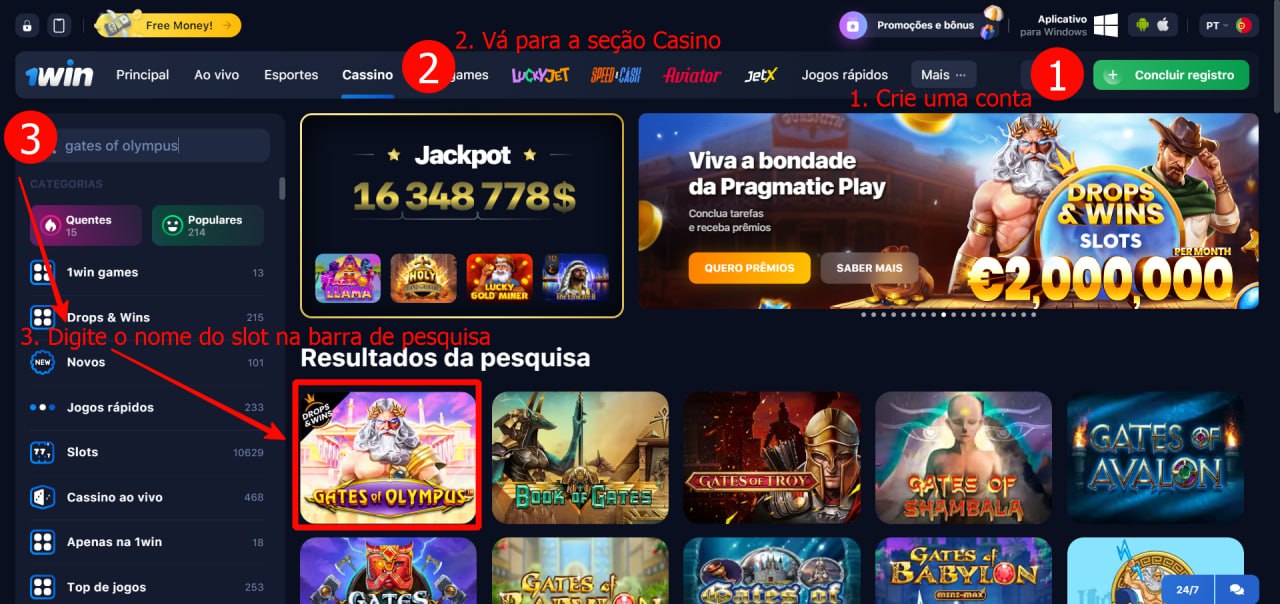Select the Populares category filter

click(208, 226)
